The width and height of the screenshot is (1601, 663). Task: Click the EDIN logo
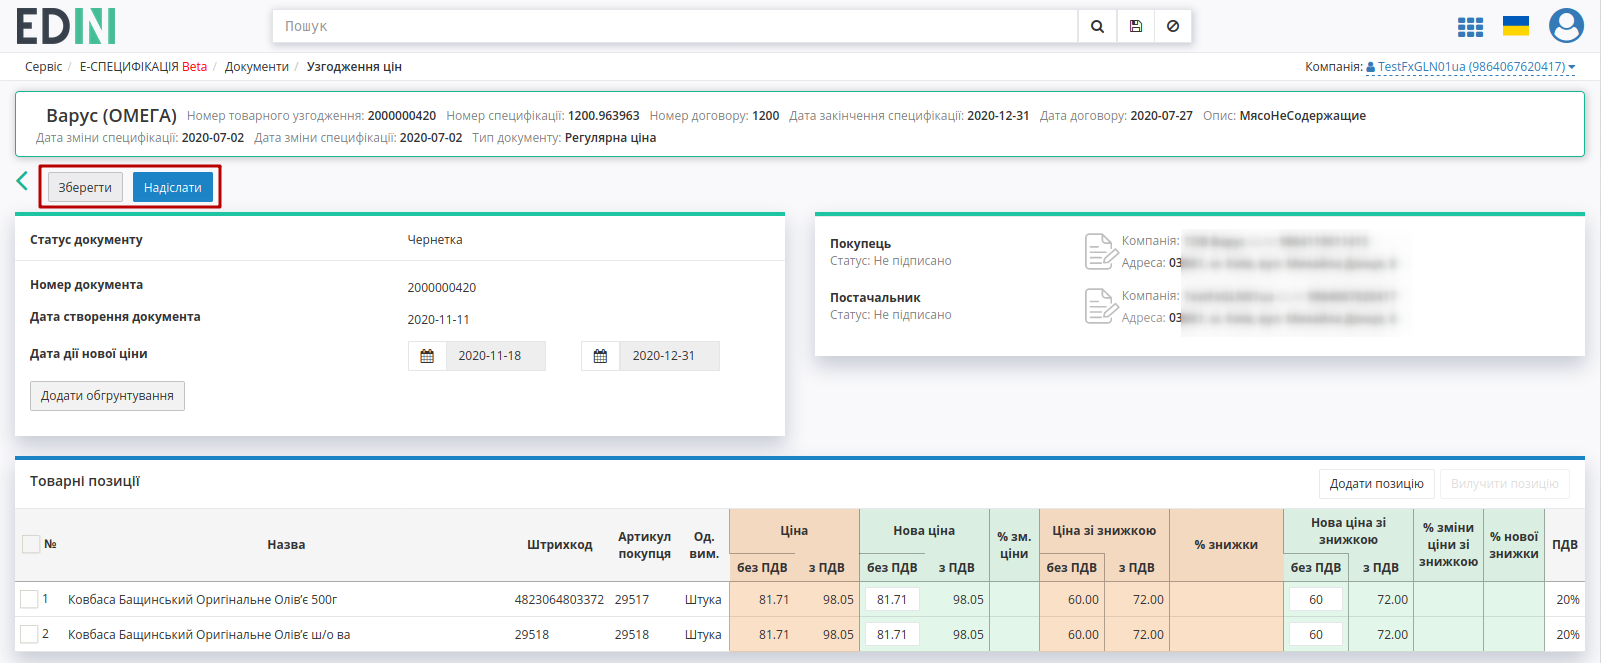coord(66,26)
